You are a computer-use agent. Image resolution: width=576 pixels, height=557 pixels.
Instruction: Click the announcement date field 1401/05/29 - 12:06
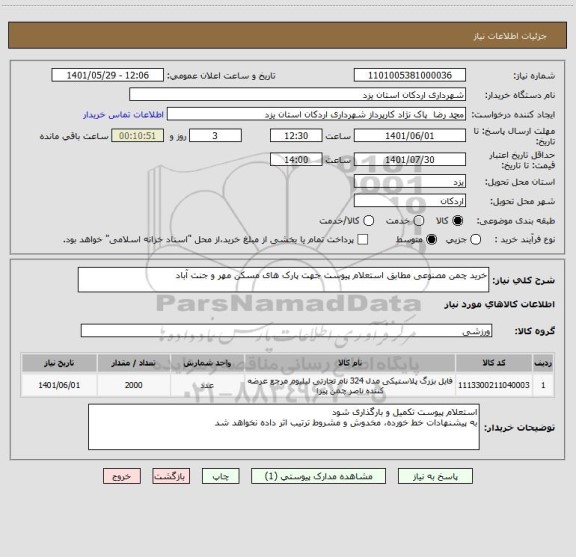pyautogui.click(x=108, y=75)
